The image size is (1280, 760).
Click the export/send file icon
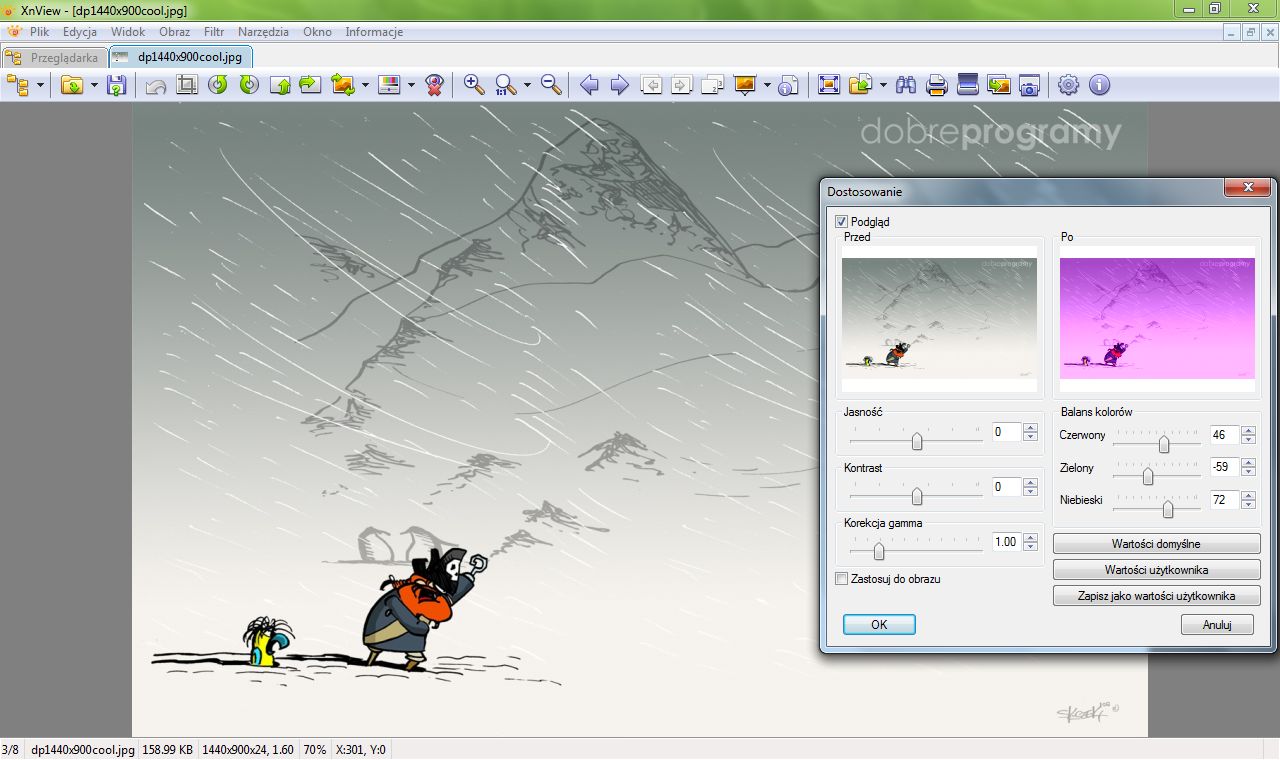860,85
